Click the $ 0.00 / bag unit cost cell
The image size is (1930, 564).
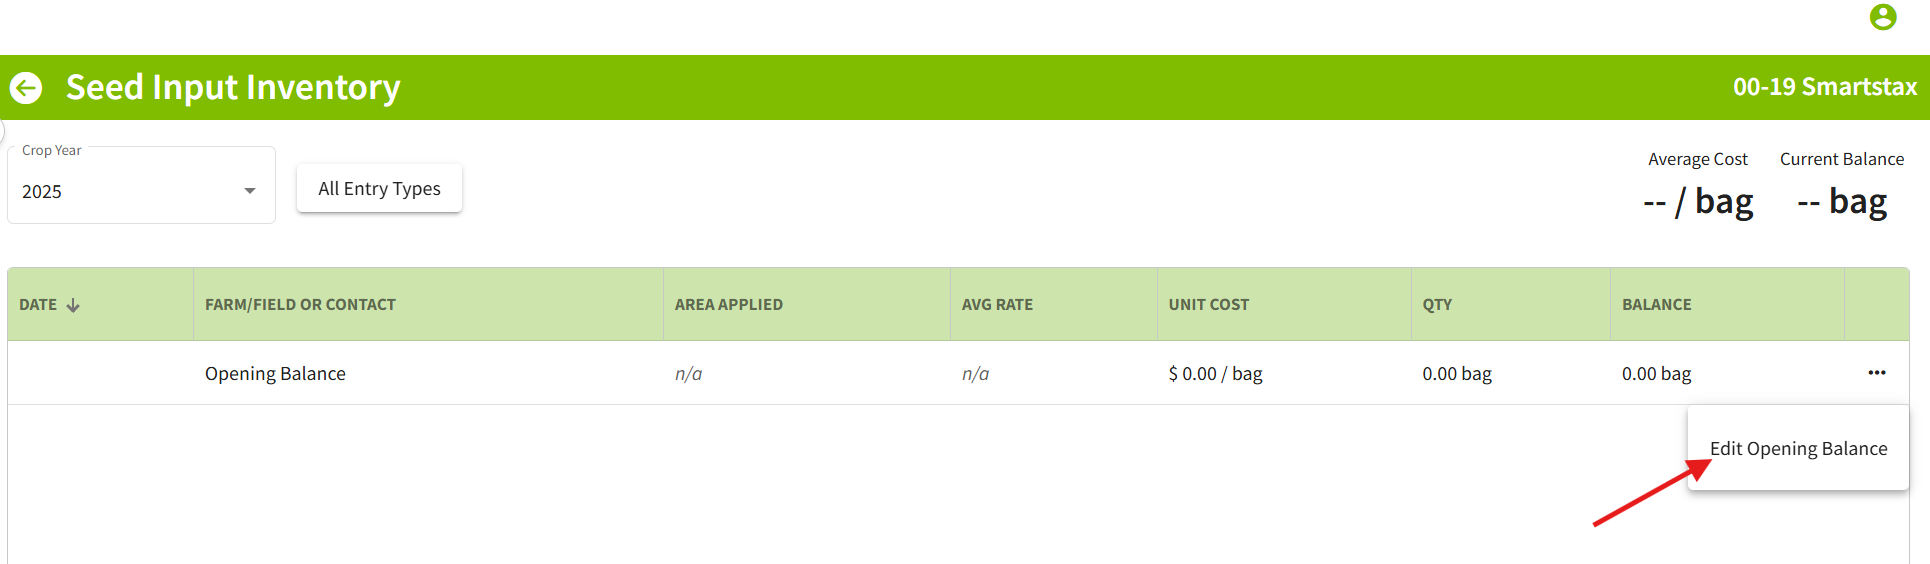coord(1215,374)
